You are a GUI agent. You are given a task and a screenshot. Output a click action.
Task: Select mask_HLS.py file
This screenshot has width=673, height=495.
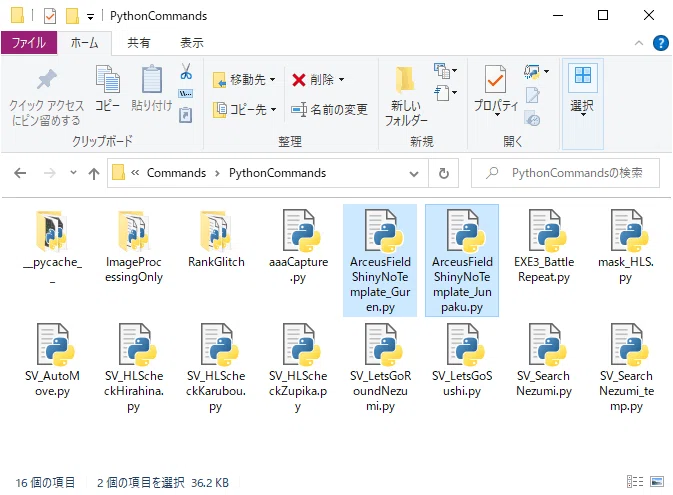coord(626,246)
